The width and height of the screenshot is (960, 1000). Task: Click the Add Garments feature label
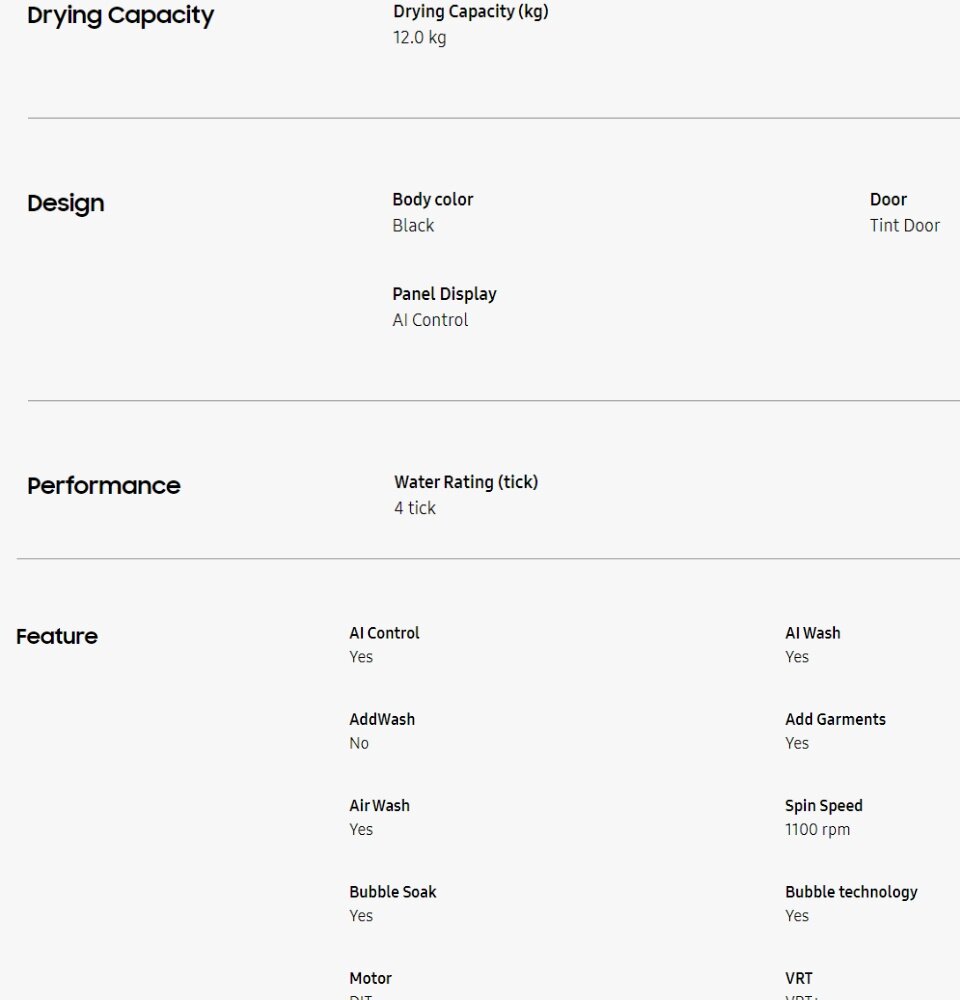[x=836, y=719]
